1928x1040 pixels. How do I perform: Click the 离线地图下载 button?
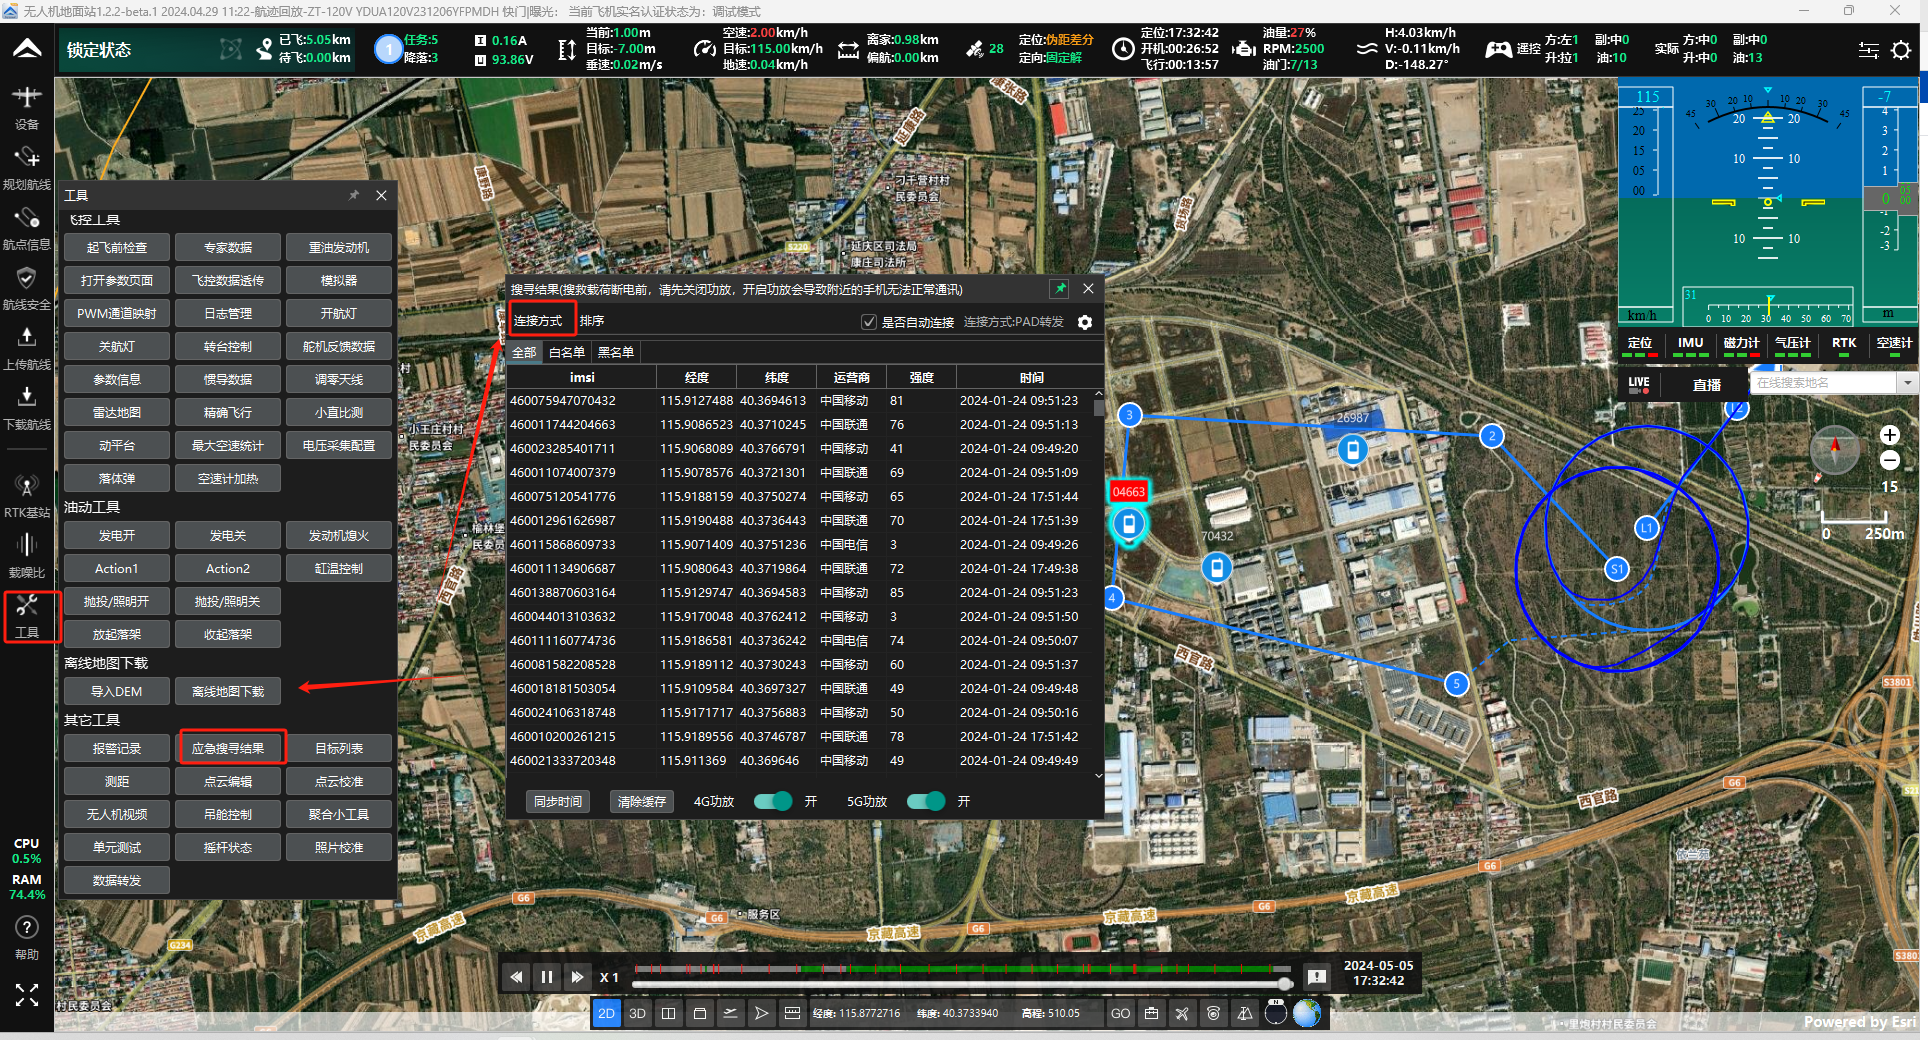tap(228, 691)
